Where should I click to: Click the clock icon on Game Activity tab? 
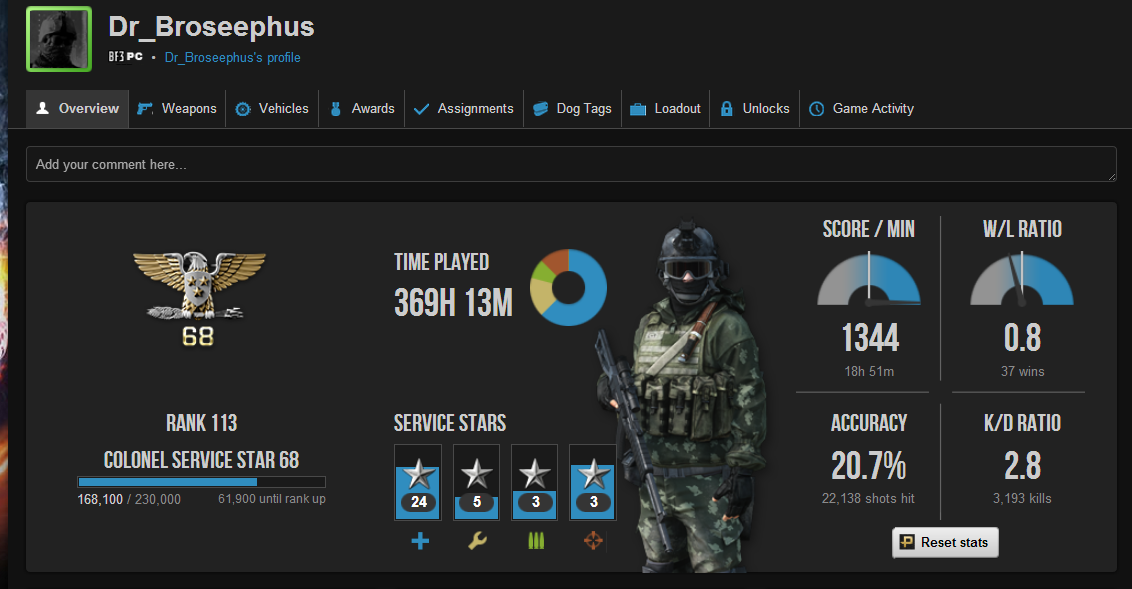[x=817, y=109]
